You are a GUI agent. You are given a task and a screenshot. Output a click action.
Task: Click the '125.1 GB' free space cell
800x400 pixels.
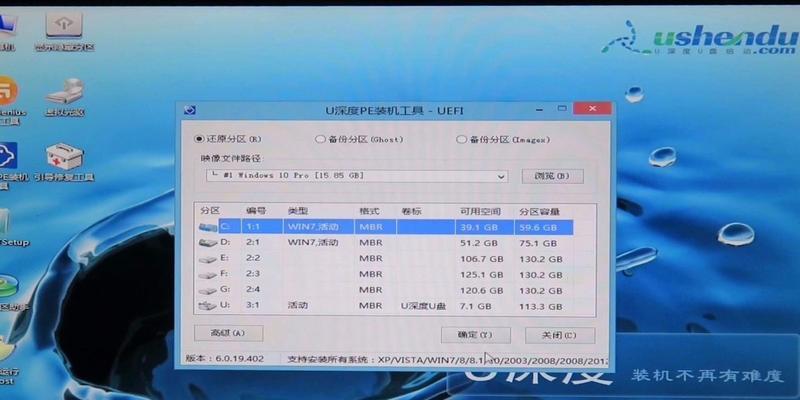coord(481,274)
